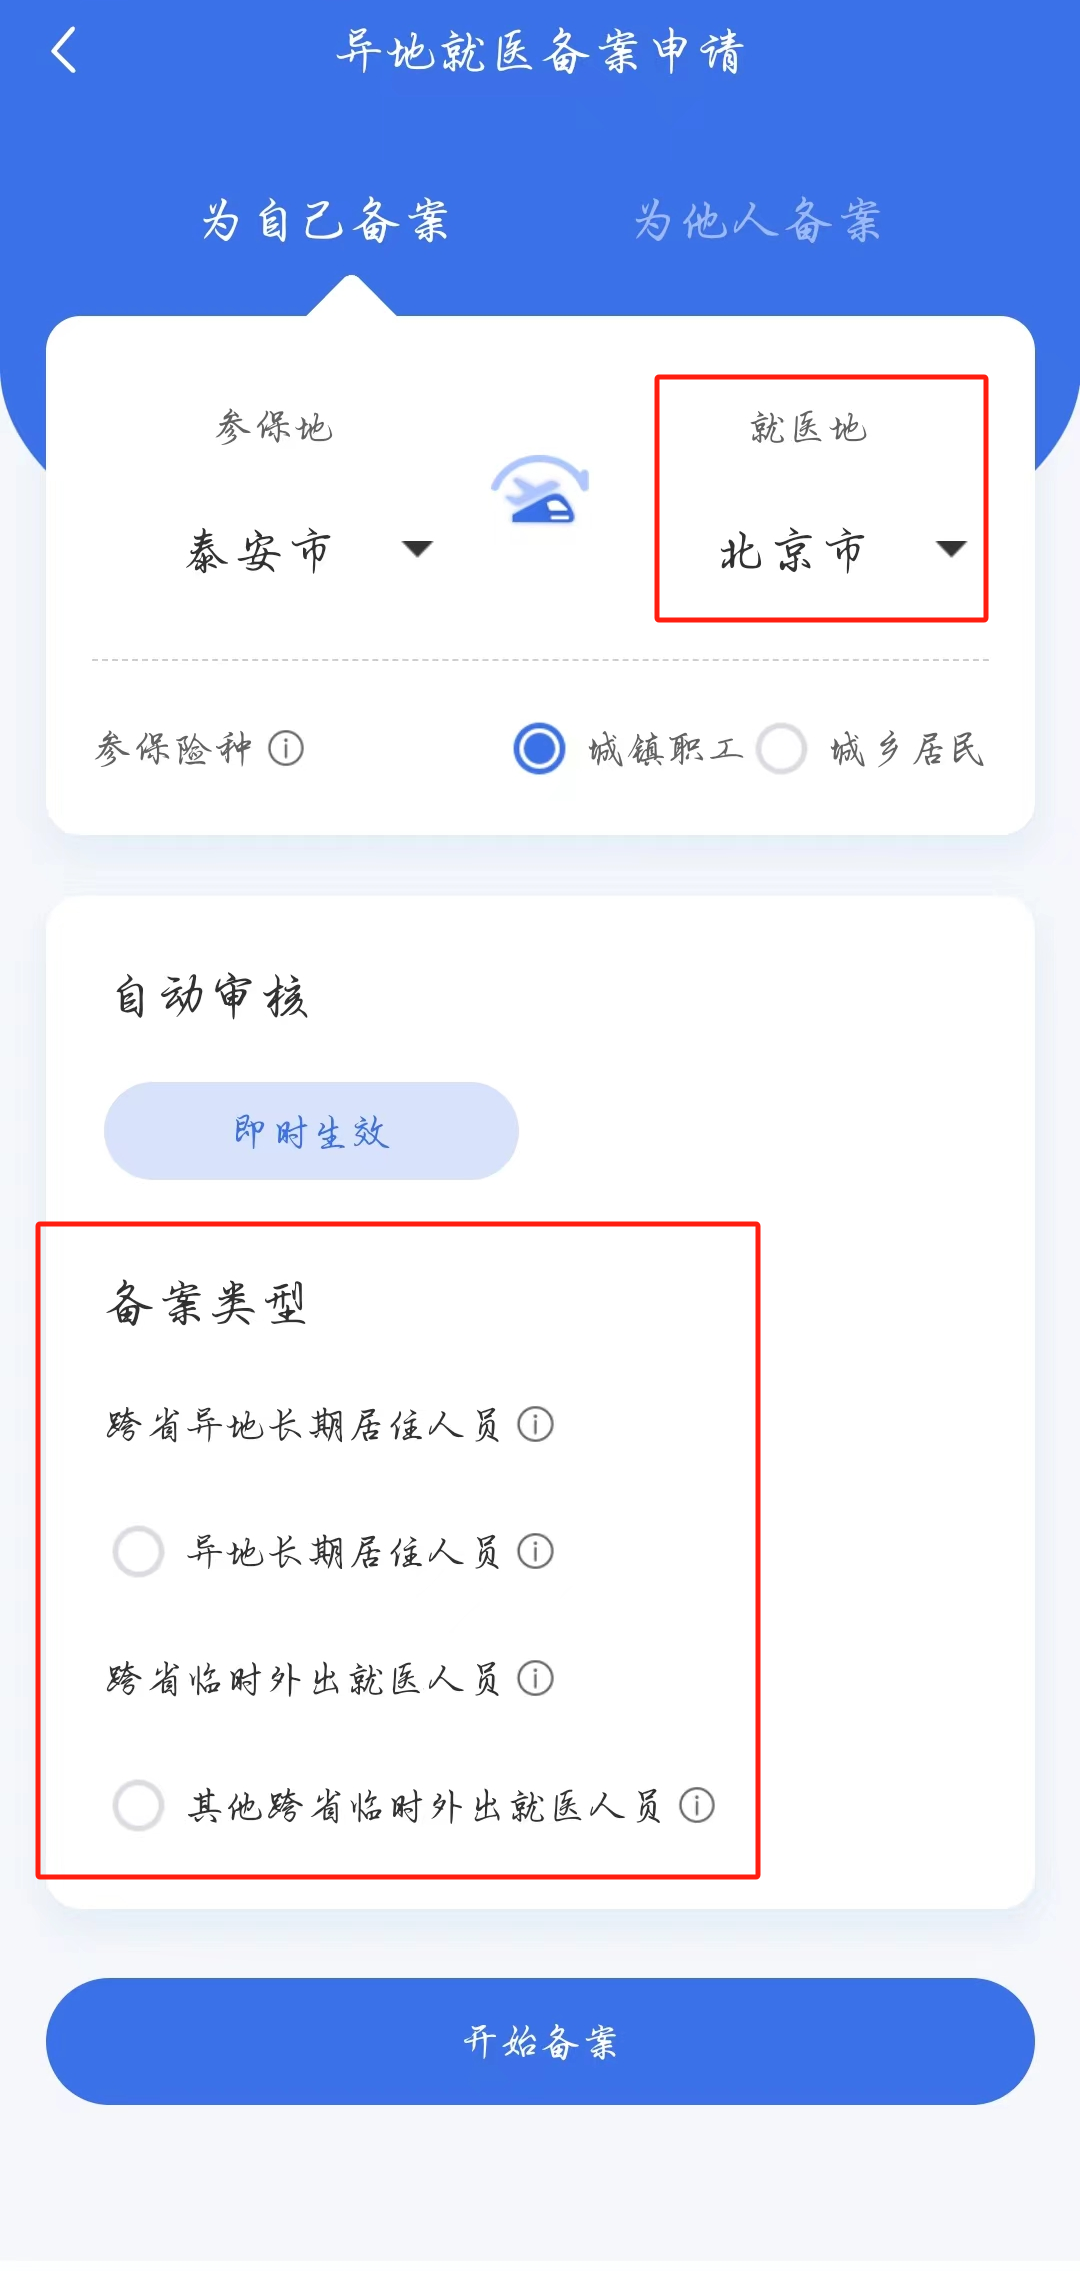Expand the 北京市 treatment-place dropdown arrow
The width and height of the screenshot is (1080, 2271).
click(x=950, y=548)
